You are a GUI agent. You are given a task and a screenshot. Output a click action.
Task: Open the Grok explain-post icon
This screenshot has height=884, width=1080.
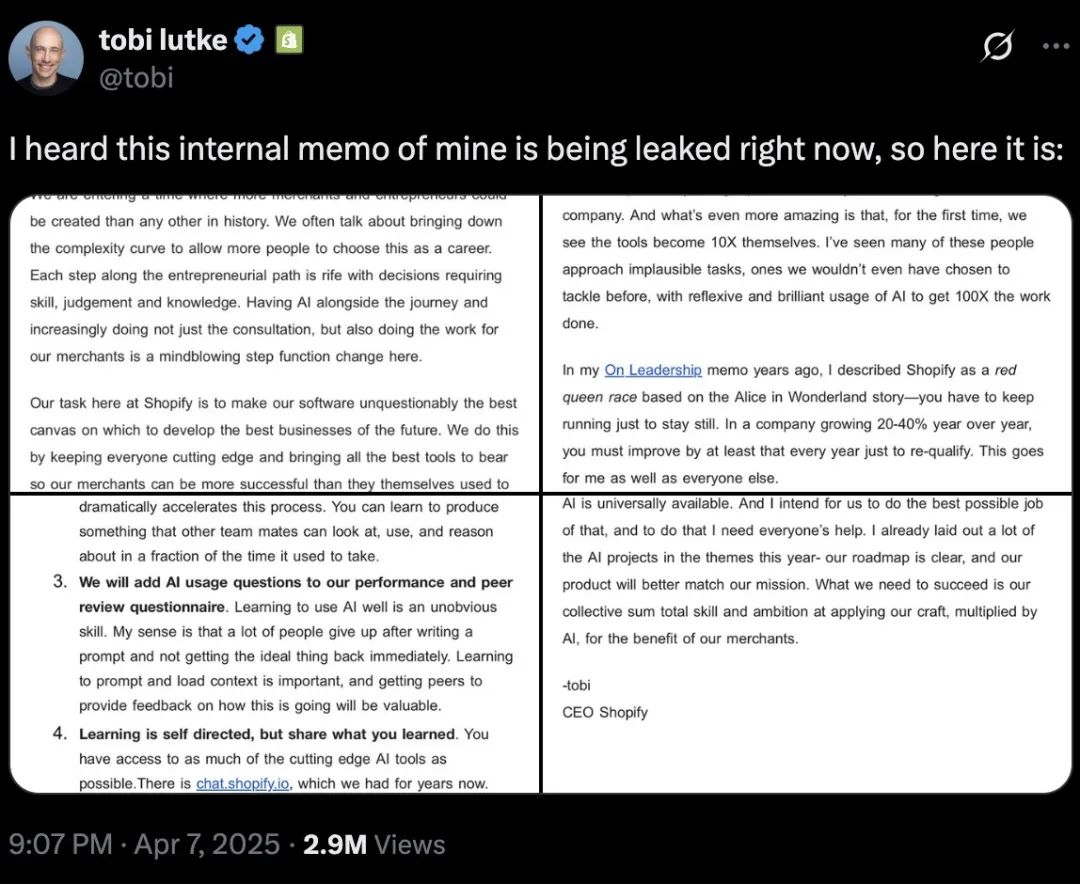[x=998, y=46]
